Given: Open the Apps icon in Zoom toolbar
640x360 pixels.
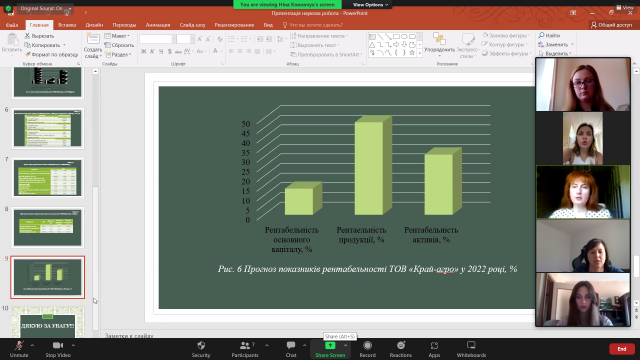Looking at the screenshot, I should tap(434, 349).
